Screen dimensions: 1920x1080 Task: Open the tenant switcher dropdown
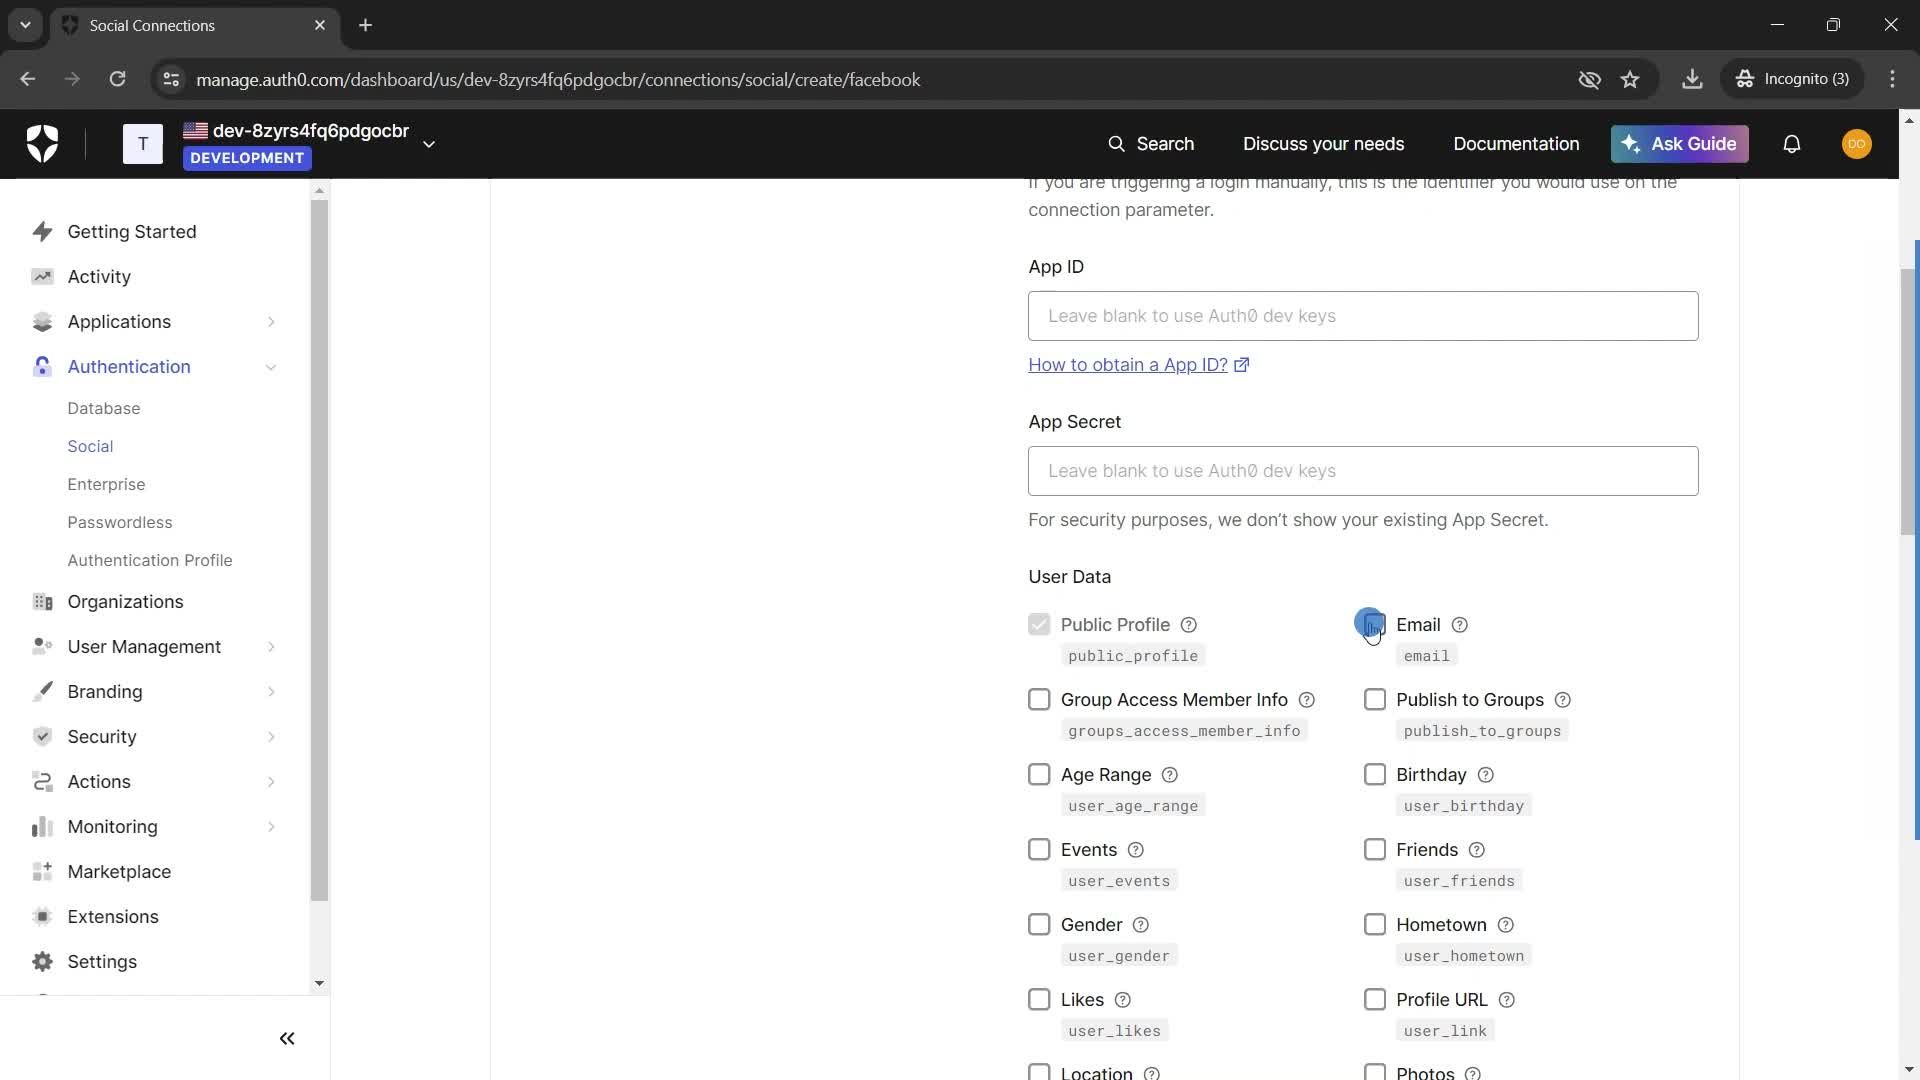(429, 144)
